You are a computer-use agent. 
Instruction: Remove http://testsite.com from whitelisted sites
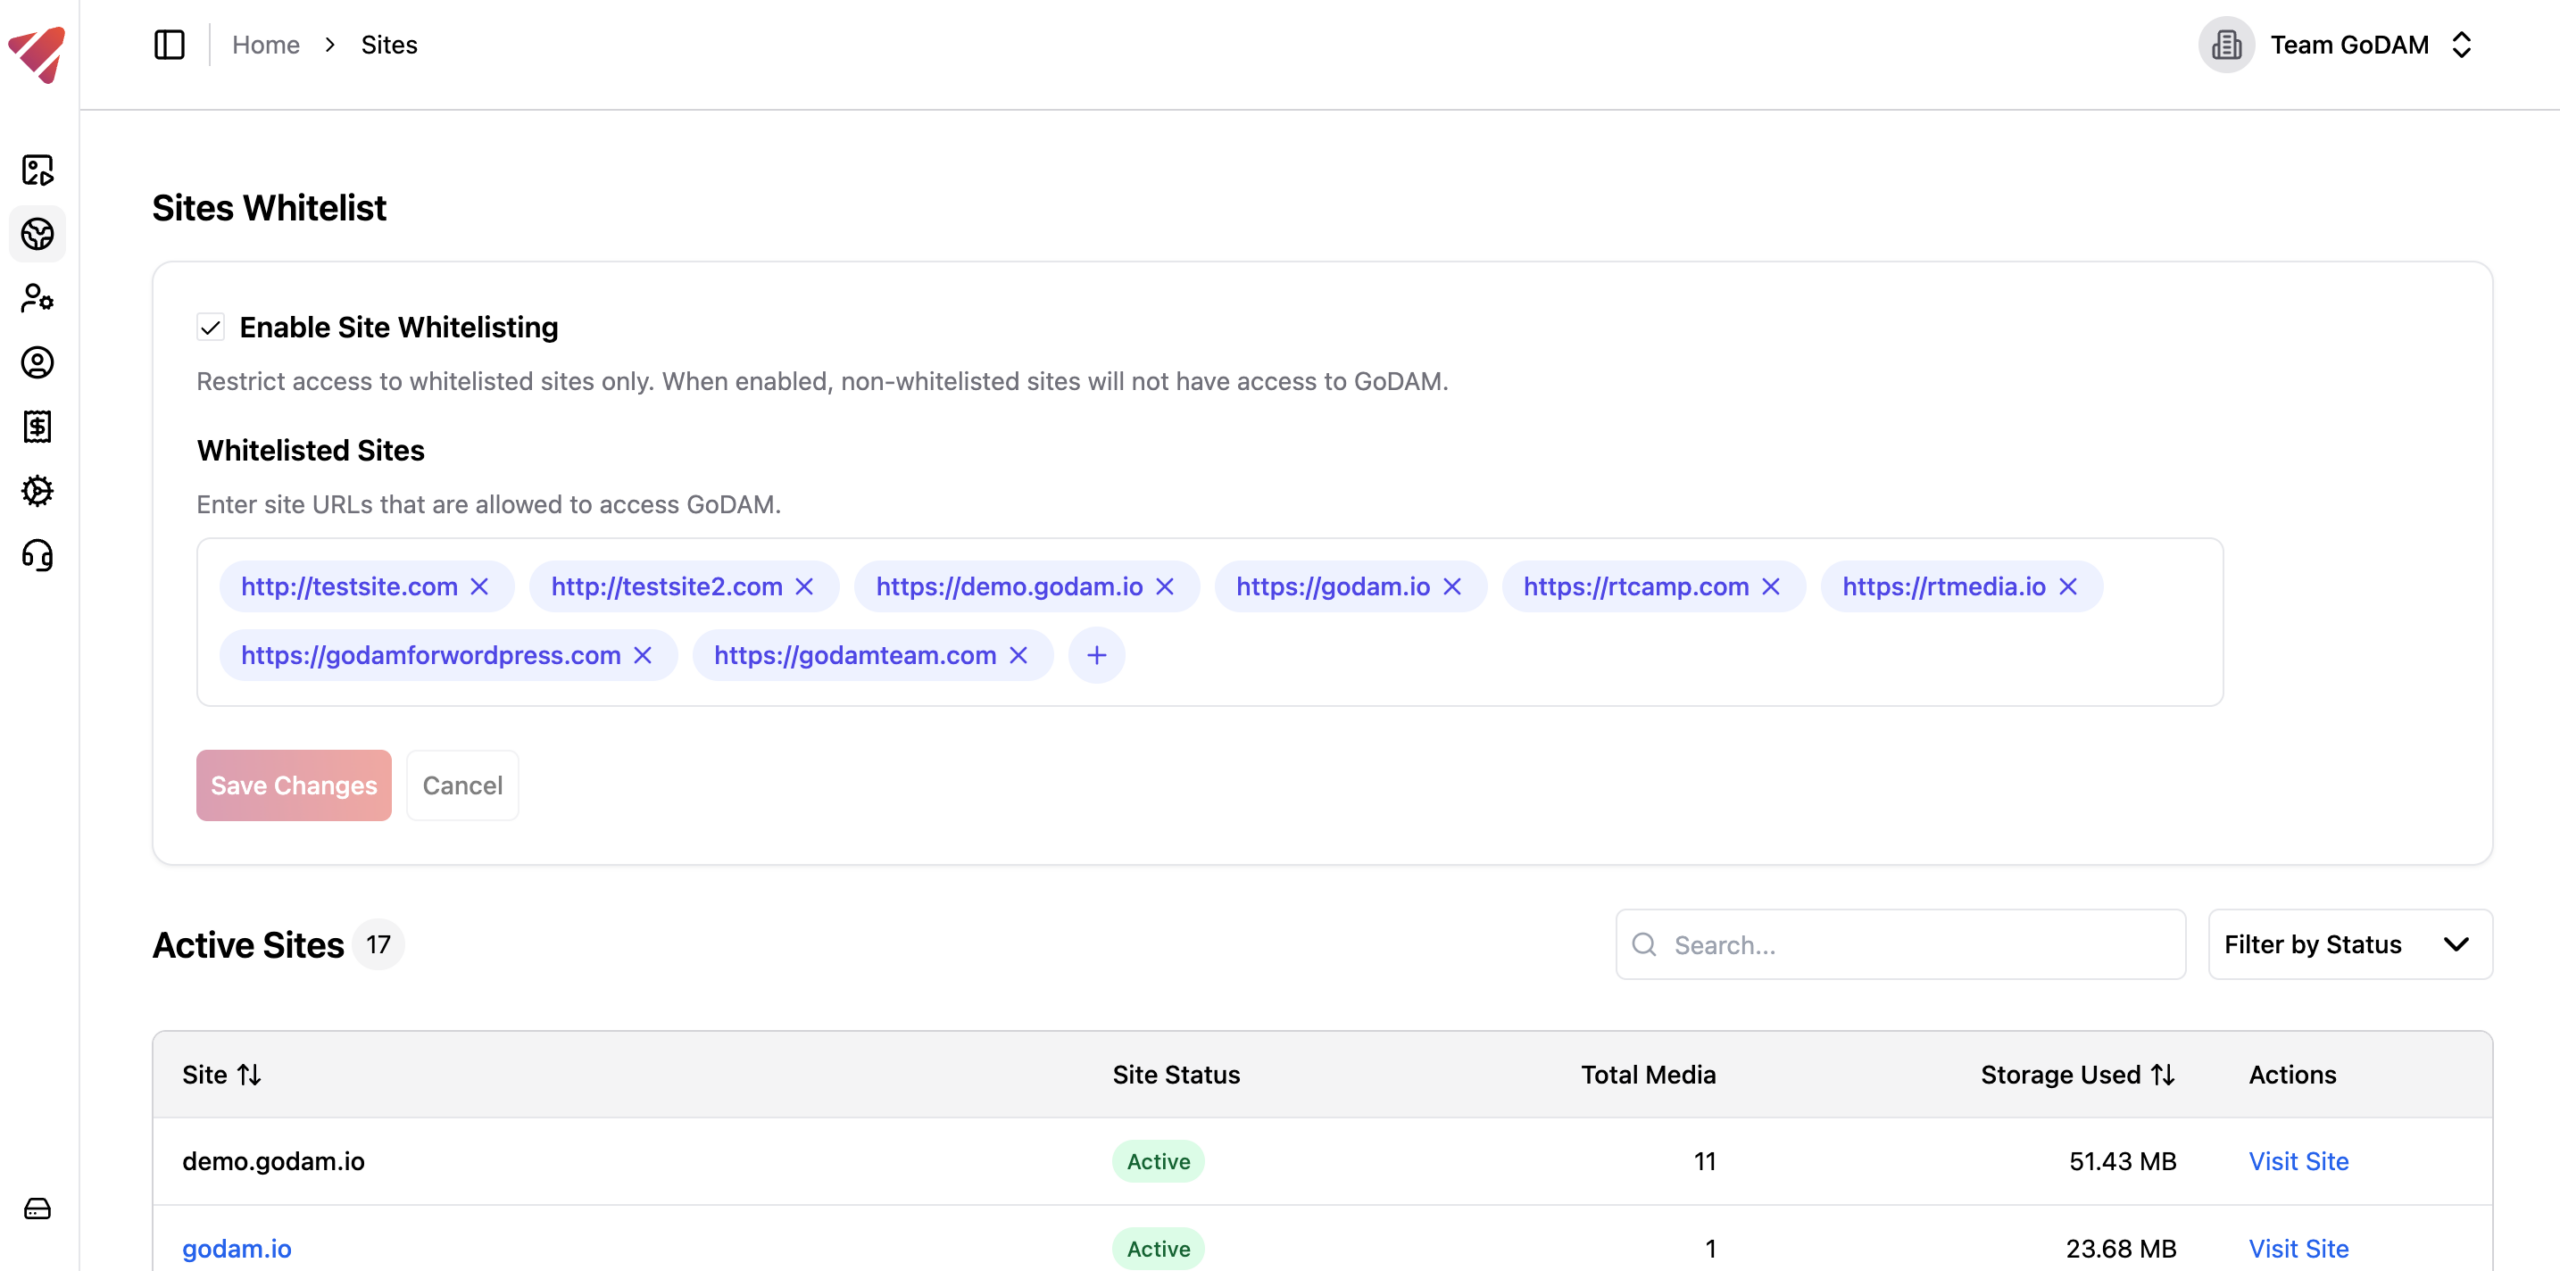click(479, 587)
